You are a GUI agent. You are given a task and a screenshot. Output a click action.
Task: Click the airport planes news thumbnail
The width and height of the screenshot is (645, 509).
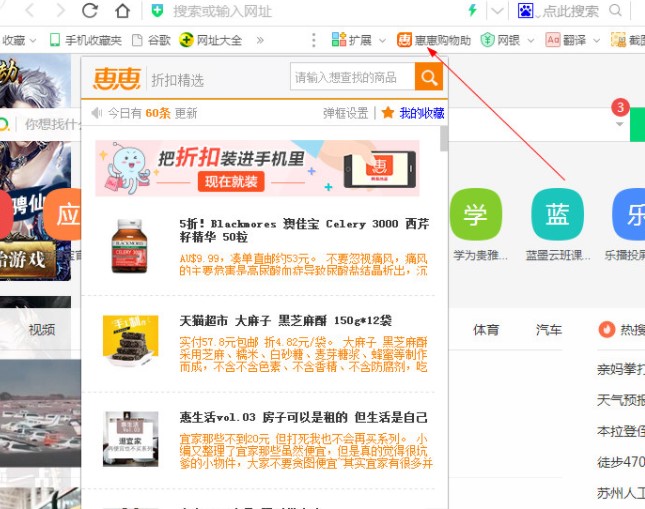(40, 413)
